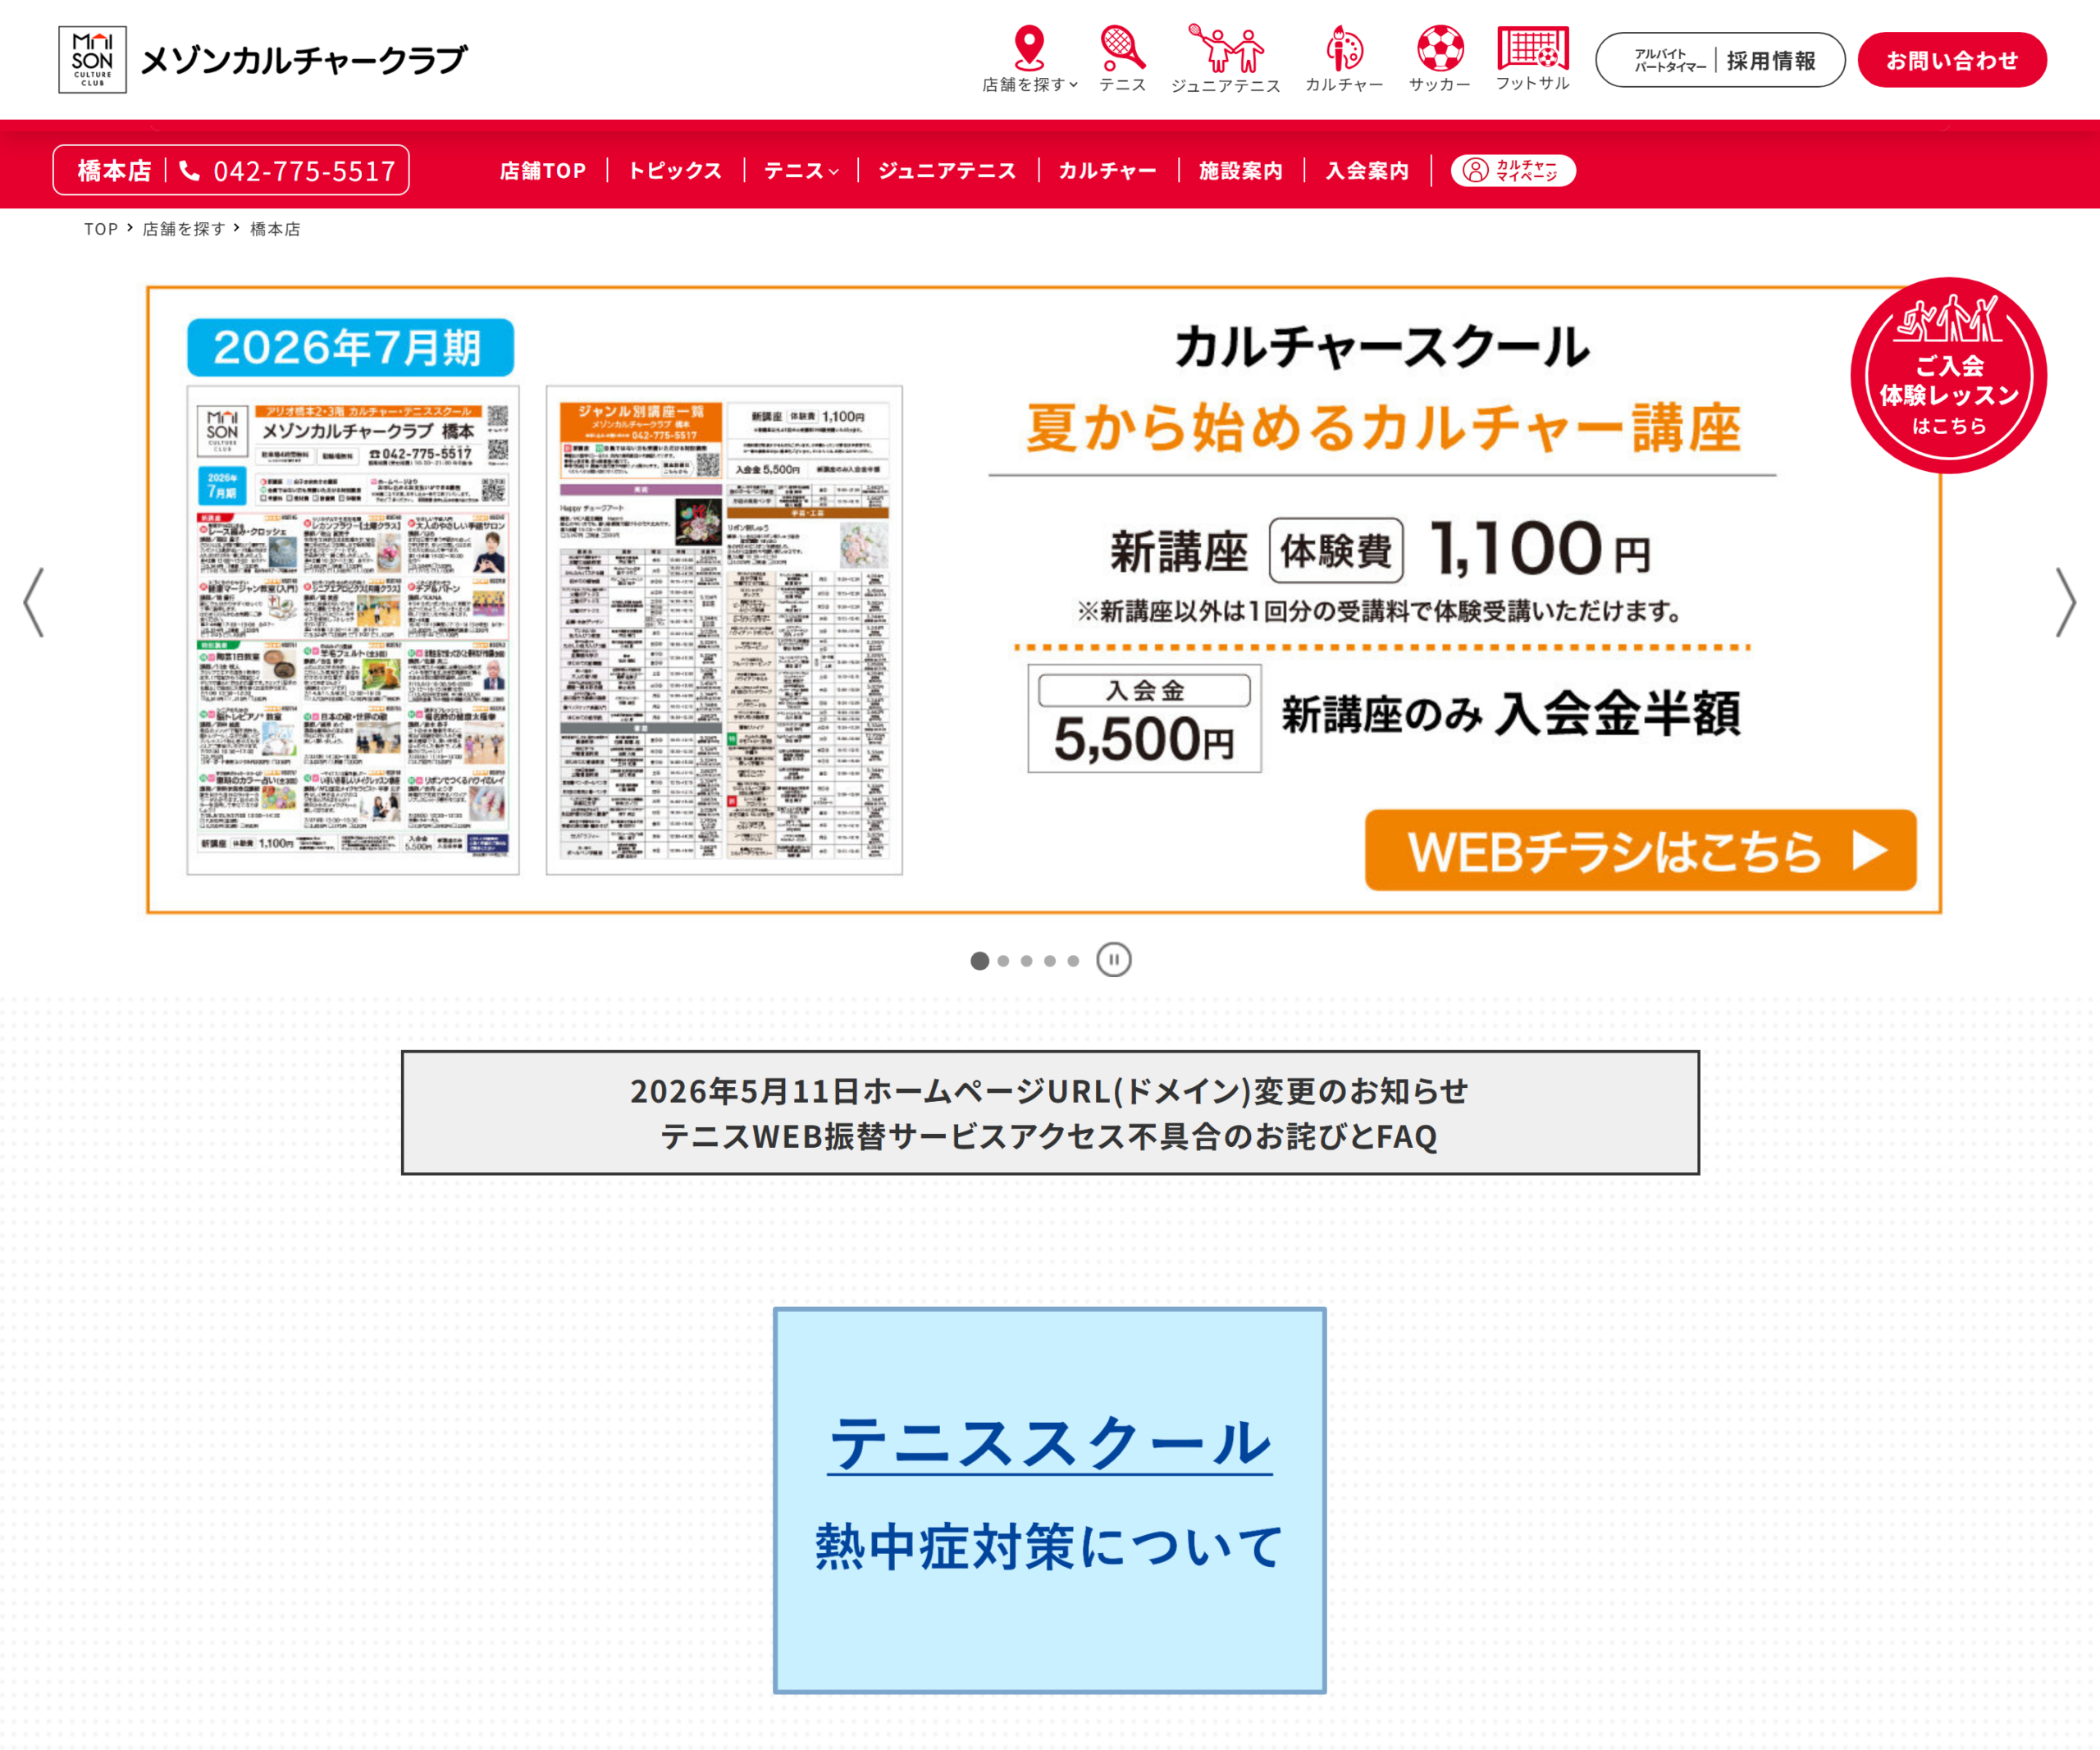2100x1750 pixels.
Task: Click the phone icon beside 042-775-5517
Action: tap(189, 171)
